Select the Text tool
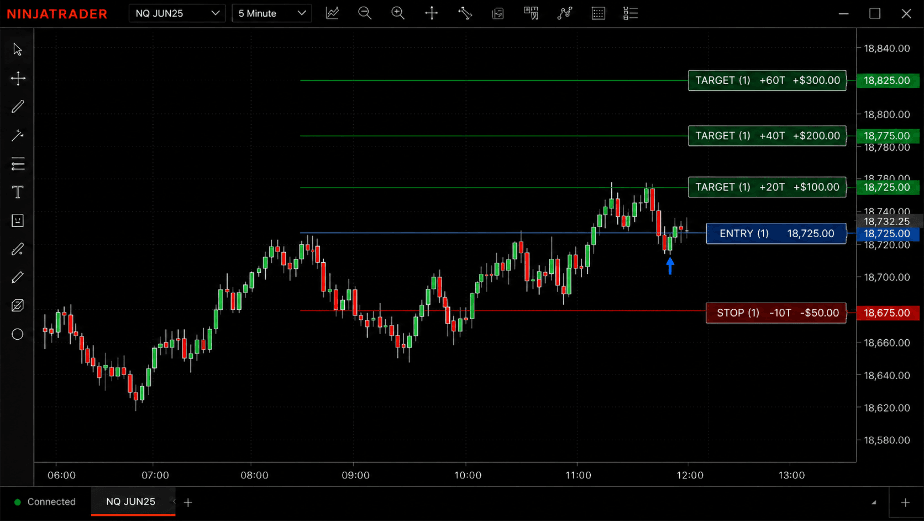The height and width of the screenshot is (521, 924). 18,192
